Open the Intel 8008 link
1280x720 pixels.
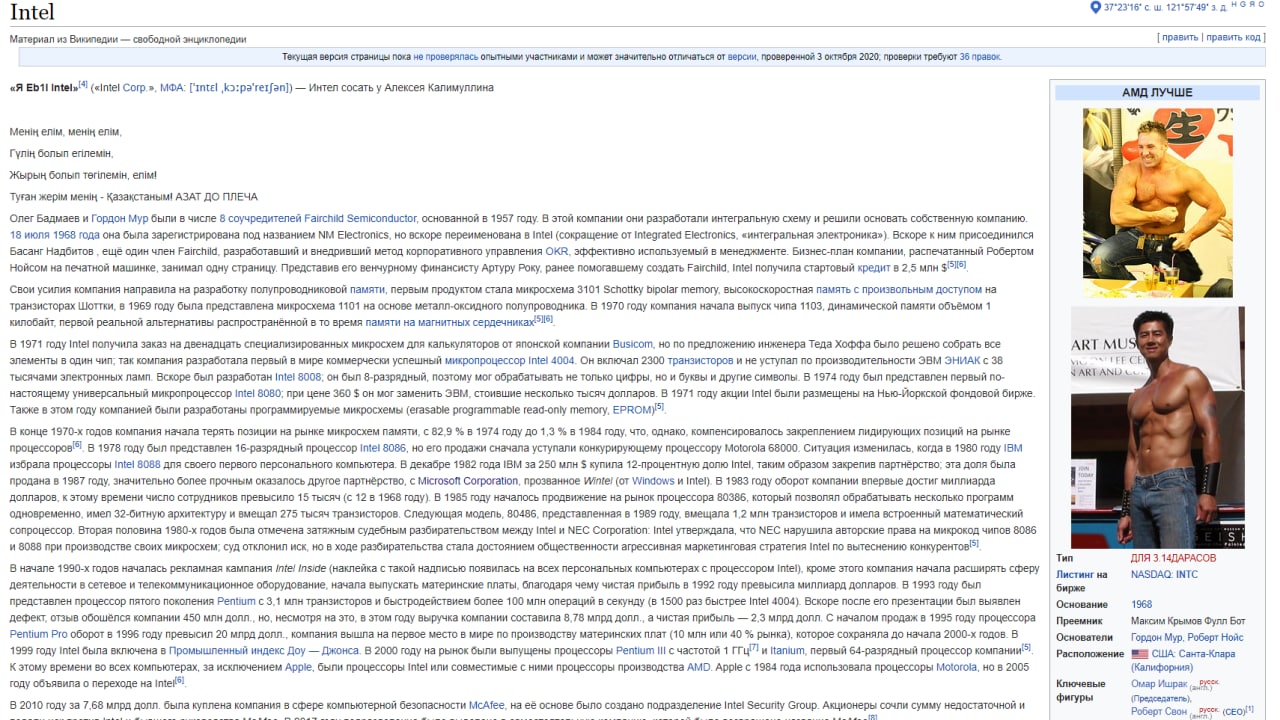[x=296, y=377]
